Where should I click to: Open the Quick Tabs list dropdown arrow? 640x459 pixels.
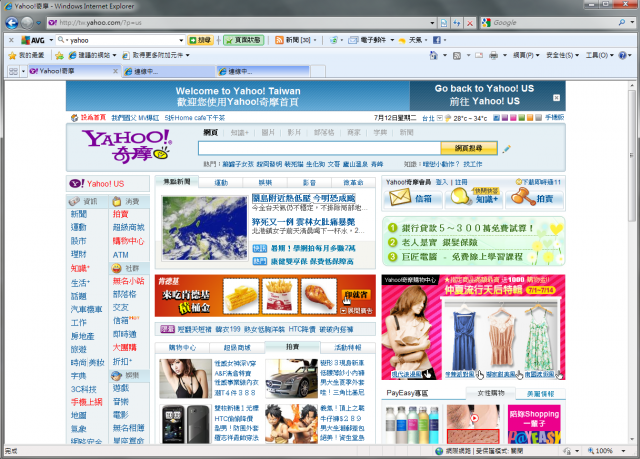(x=23, y=71)
